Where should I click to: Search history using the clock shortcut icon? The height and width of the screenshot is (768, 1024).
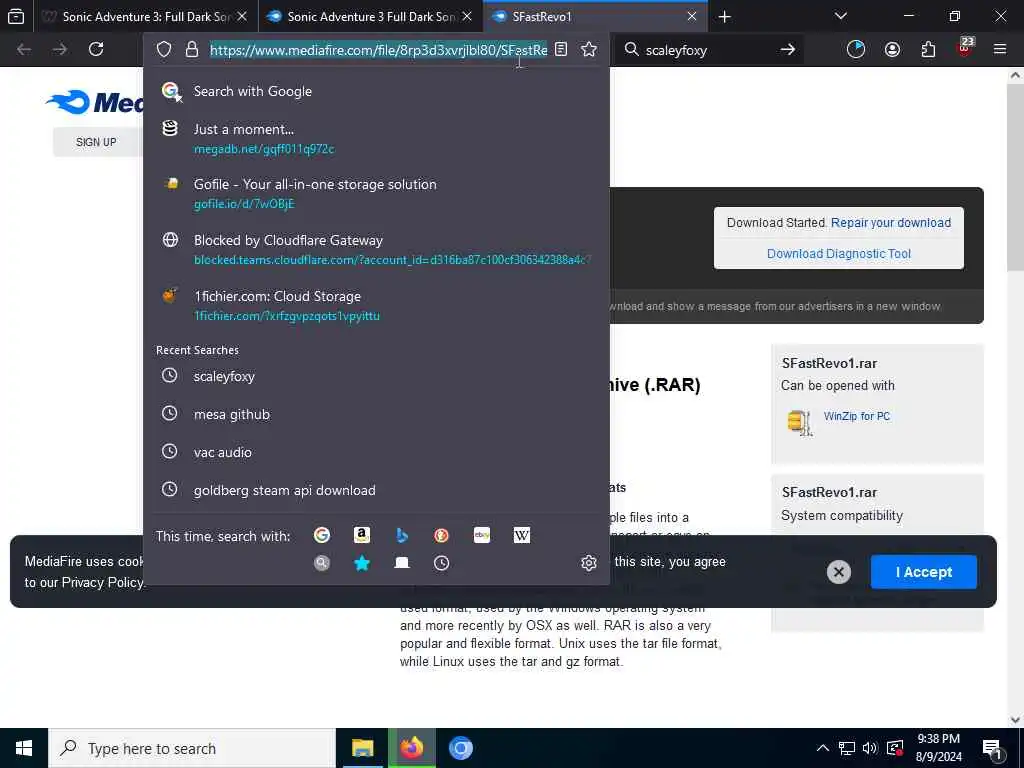tap(441, 563)
